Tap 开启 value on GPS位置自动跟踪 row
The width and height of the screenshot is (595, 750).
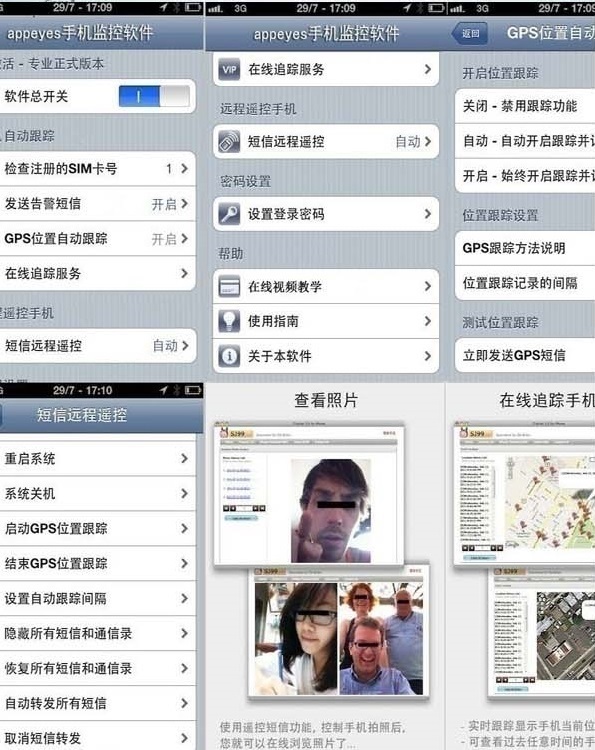[164, 239]
